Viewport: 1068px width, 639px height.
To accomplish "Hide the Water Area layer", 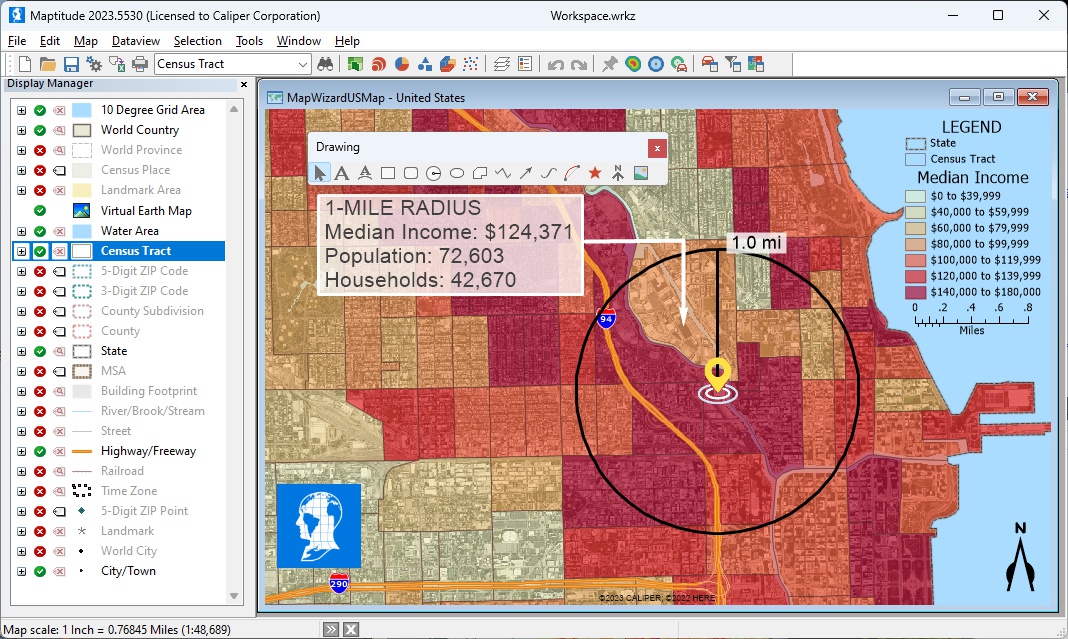I will tap(40, 231).
